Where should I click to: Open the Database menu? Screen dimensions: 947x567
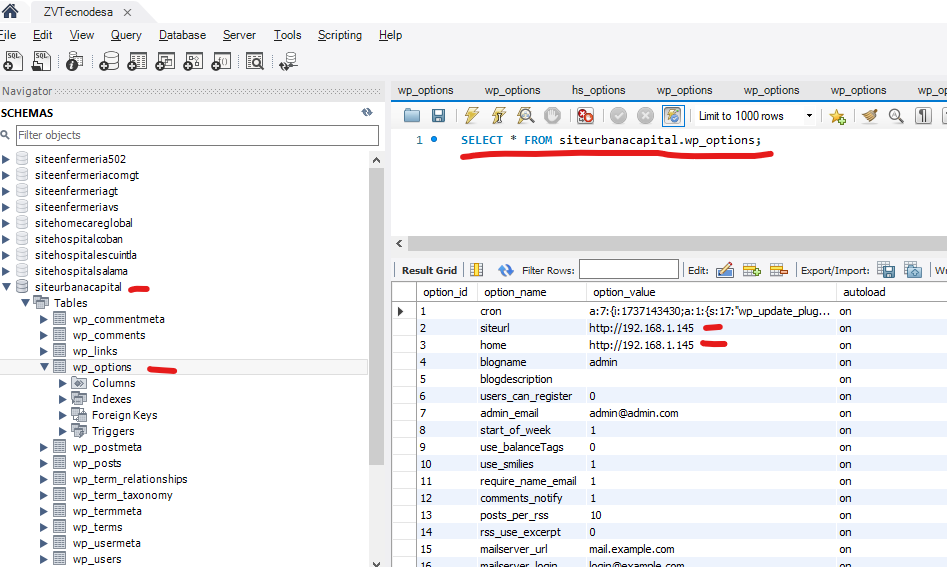(x=183, y=35)
